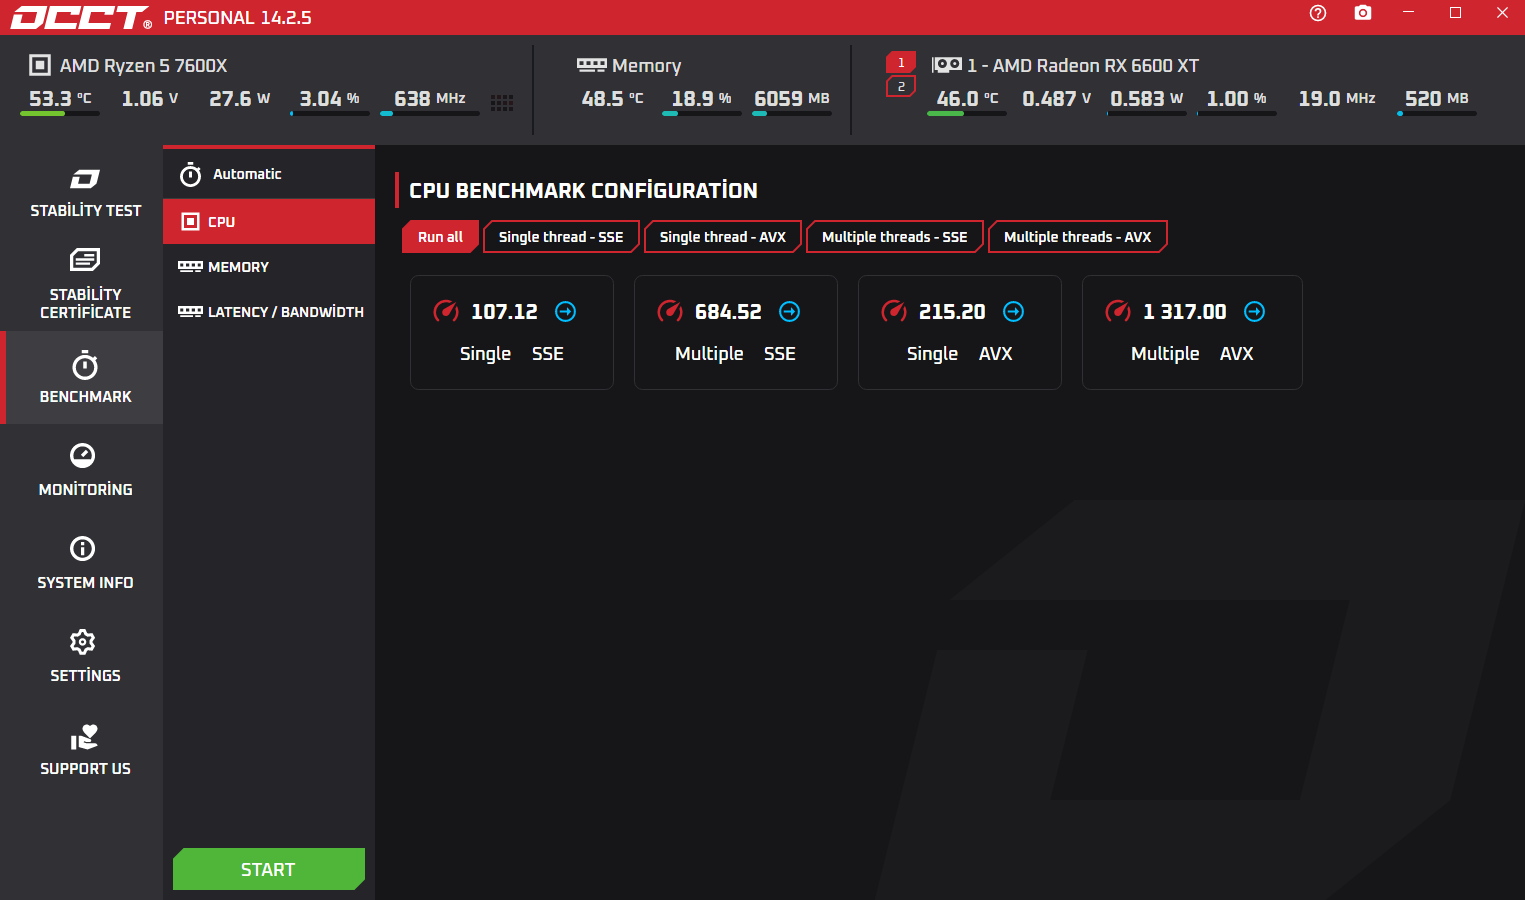This screenshot has height=900, width=1525.
Task: Open the Settings section
Action: pos(85,657)
